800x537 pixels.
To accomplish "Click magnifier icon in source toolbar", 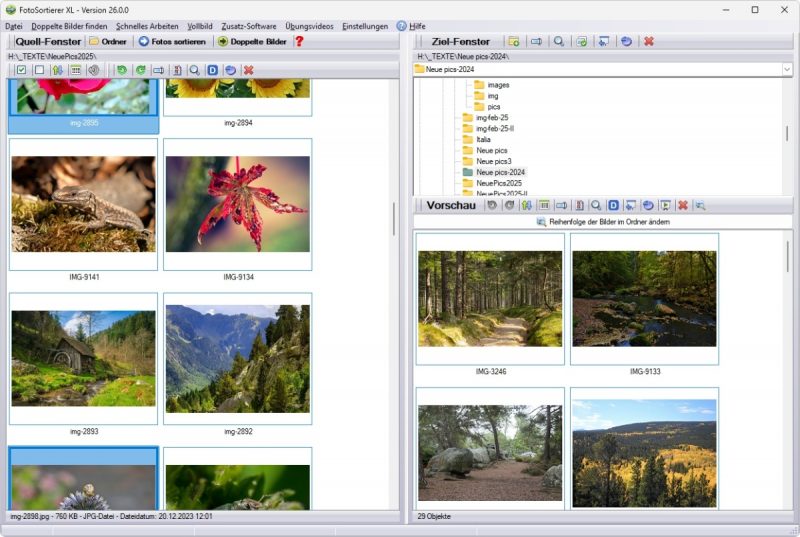I will point(194,70).
